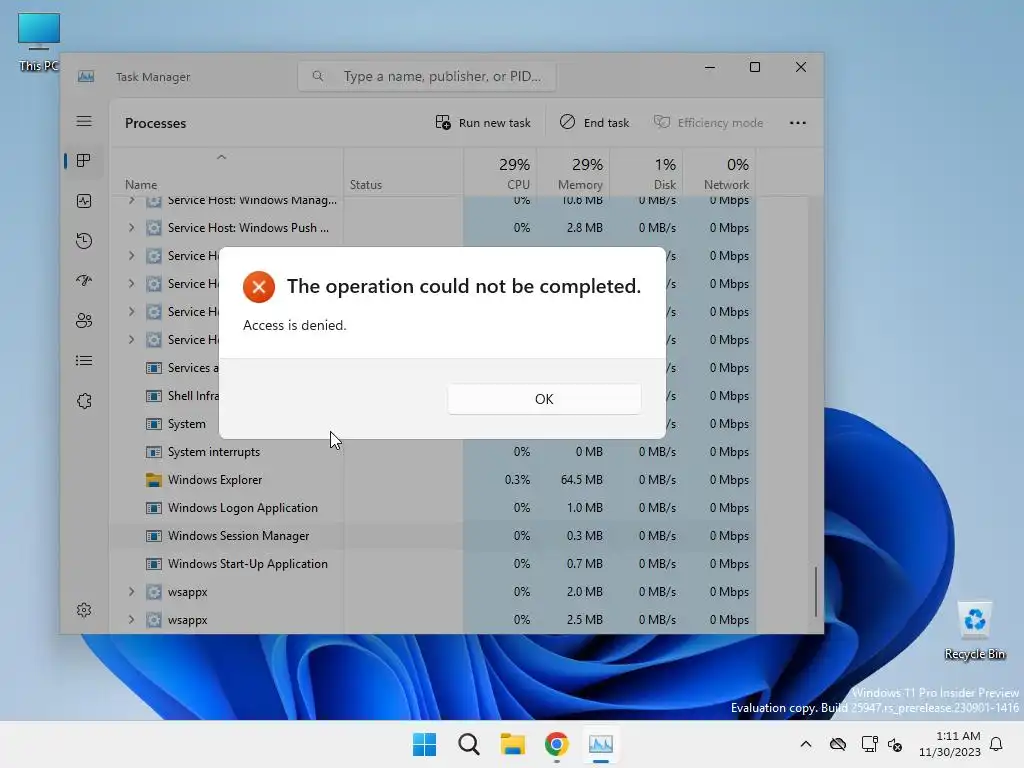Viewport: 1024px width, 768px height.
Task: Select Windows Start-Up Application row
Action: [432, 564]
